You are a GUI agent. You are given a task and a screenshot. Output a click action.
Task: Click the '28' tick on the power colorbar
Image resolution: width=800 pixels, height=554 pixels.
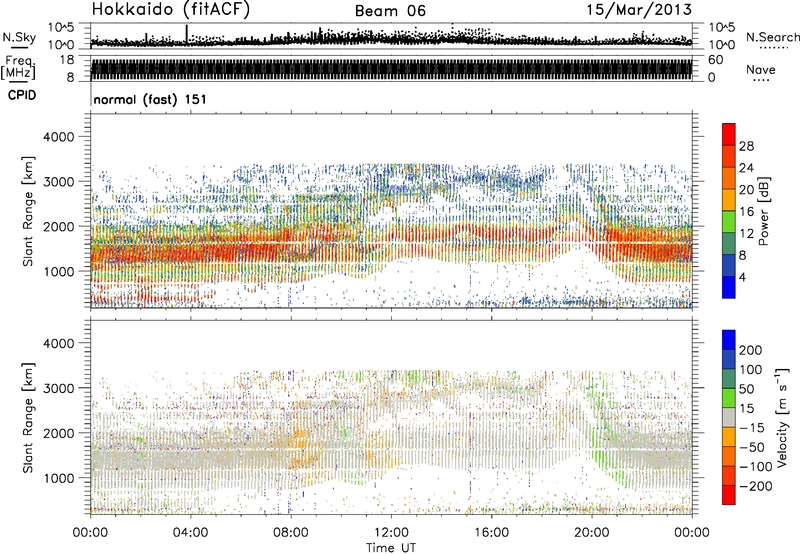(746, 146)
